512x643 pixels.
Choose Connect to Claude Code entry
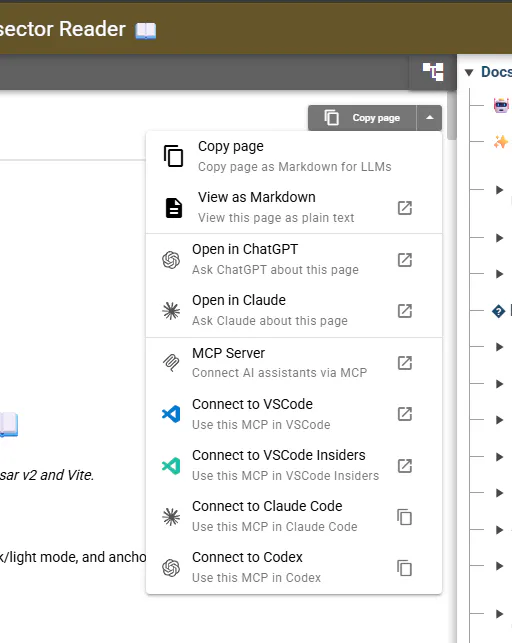coord(294,517)
